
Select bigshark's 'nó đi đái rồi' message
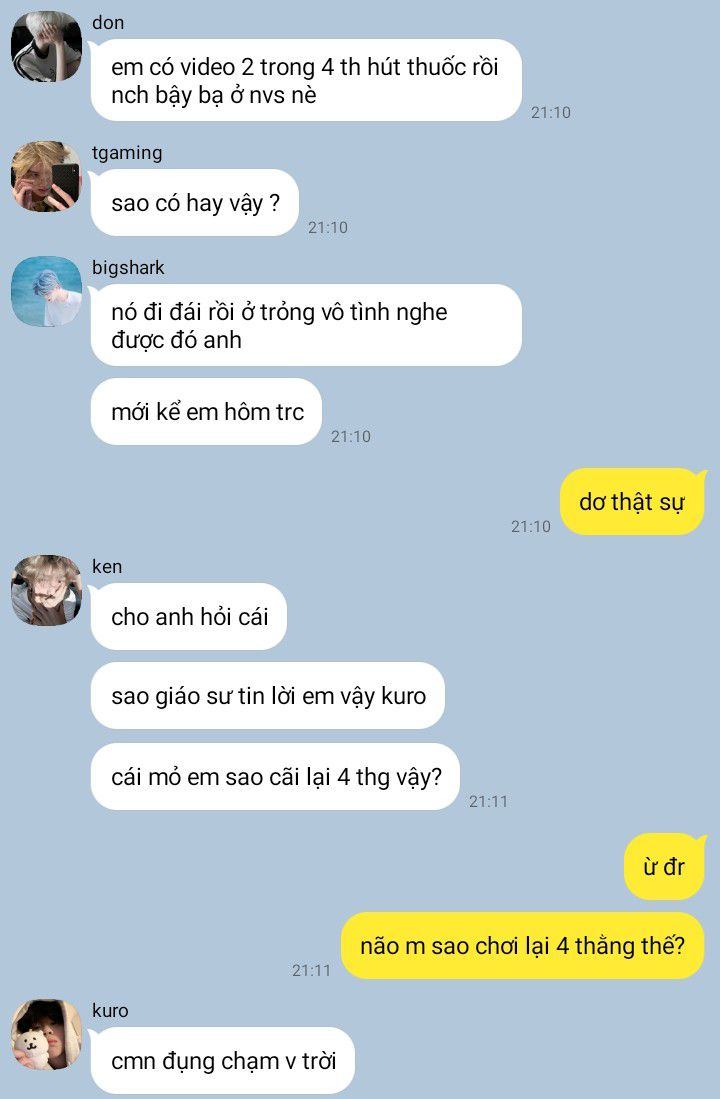click(x=306, y=325)
